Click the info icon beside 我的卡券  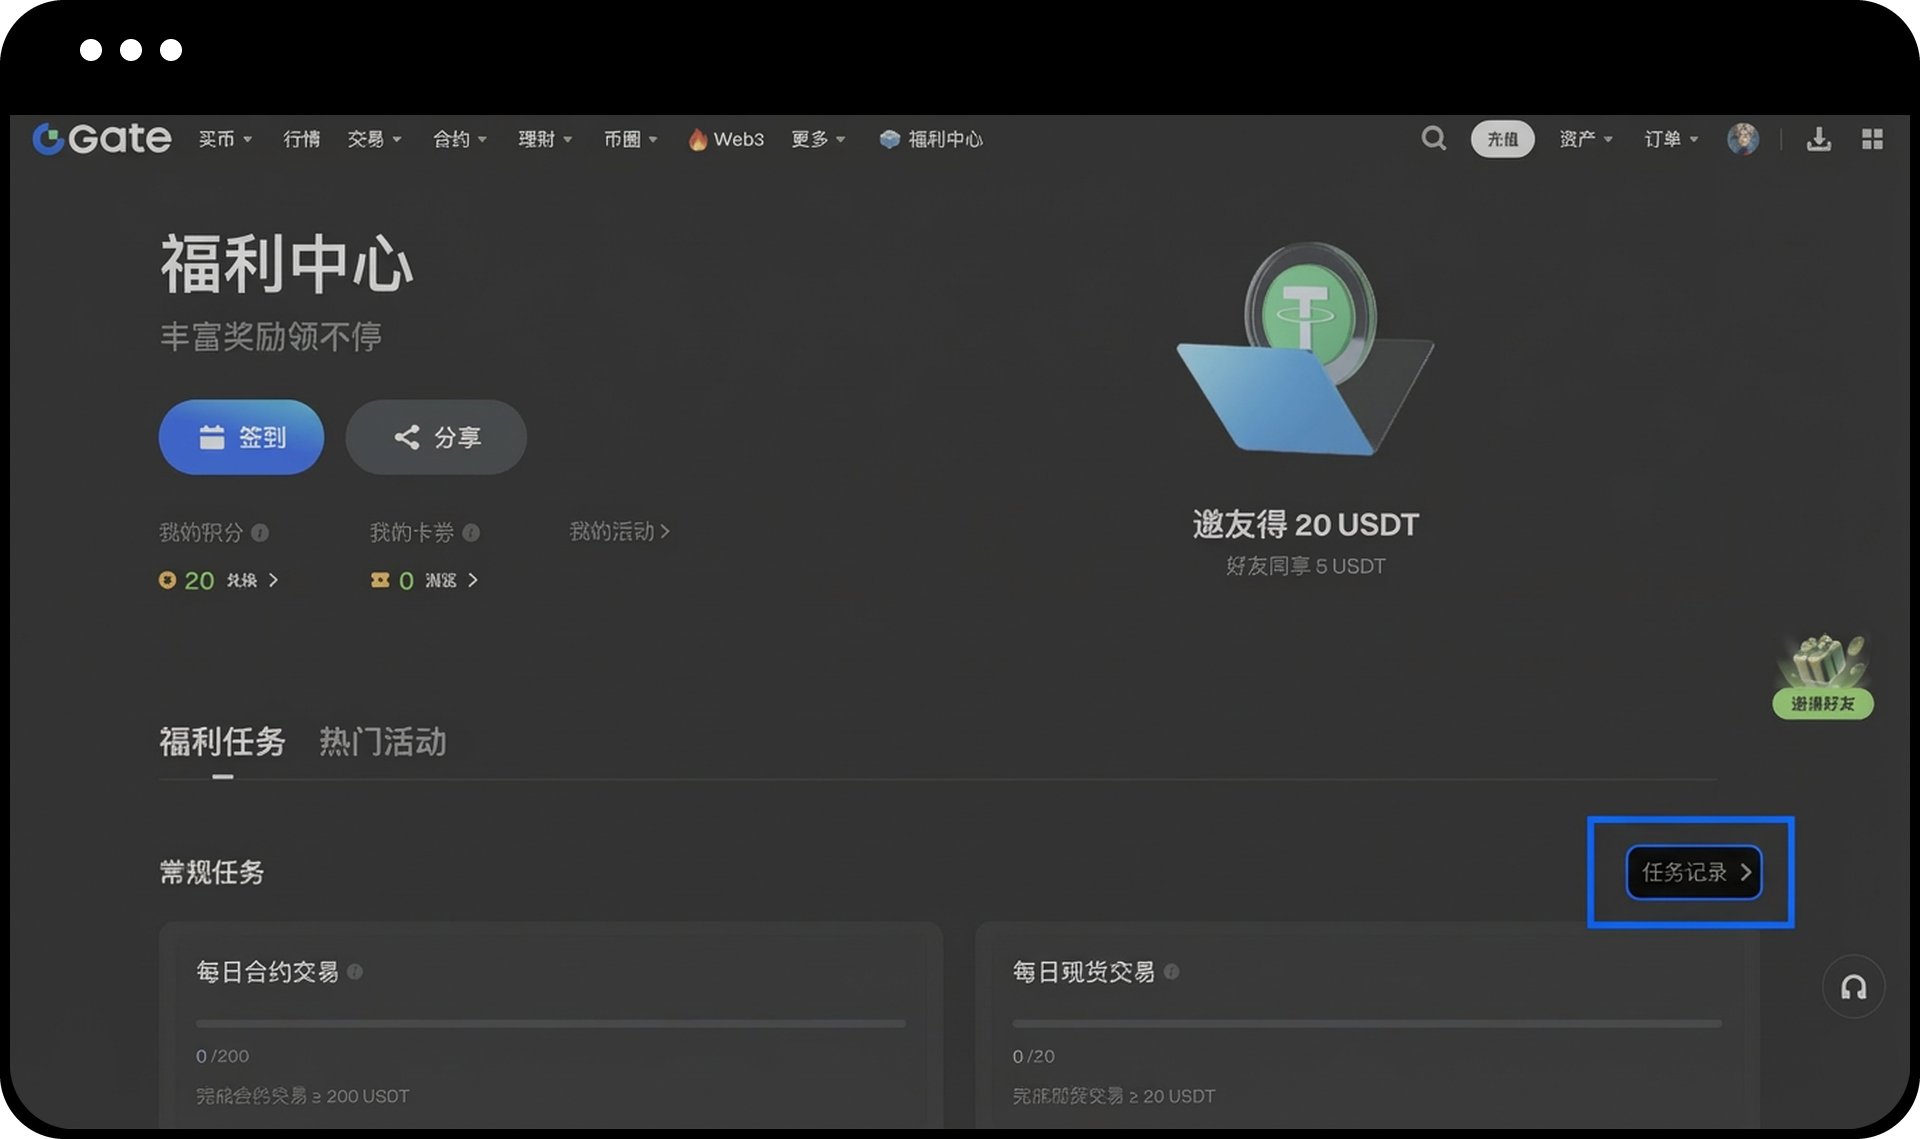471,533
